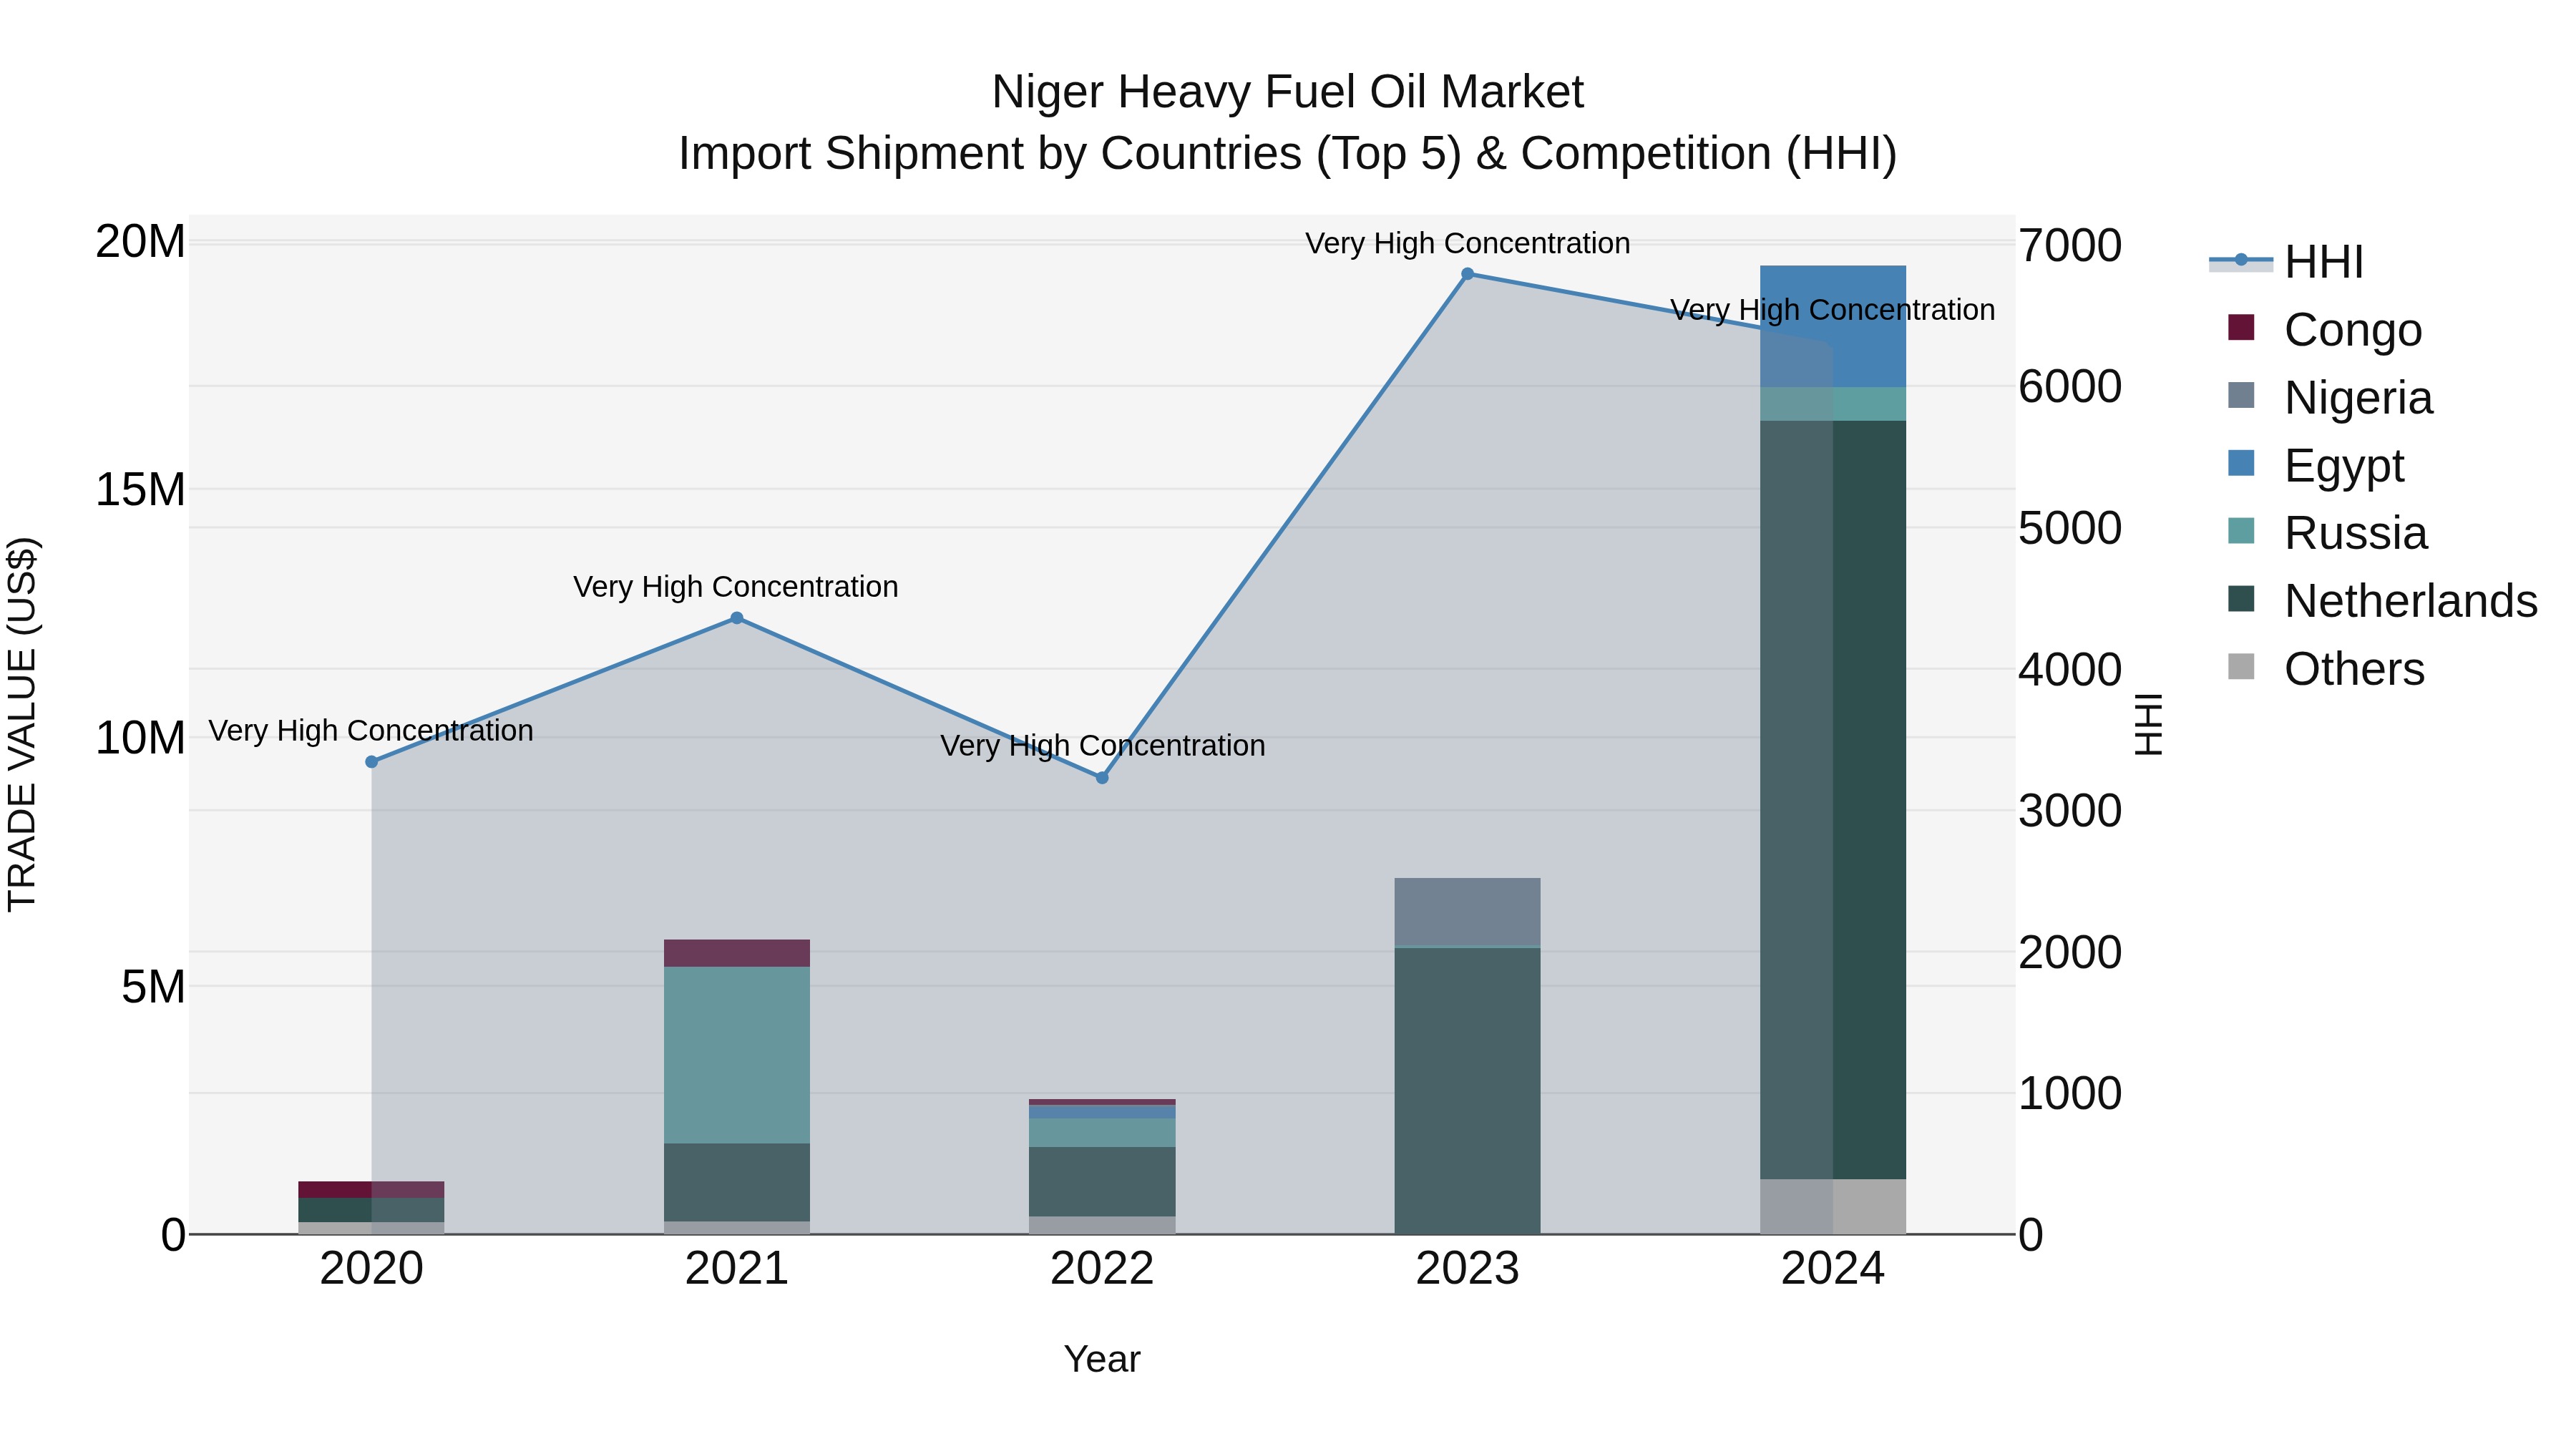The width and height of the screenshot is (2576, 1449).
Task: Click the 2021 x-axis label
Action: [737, 1269]
